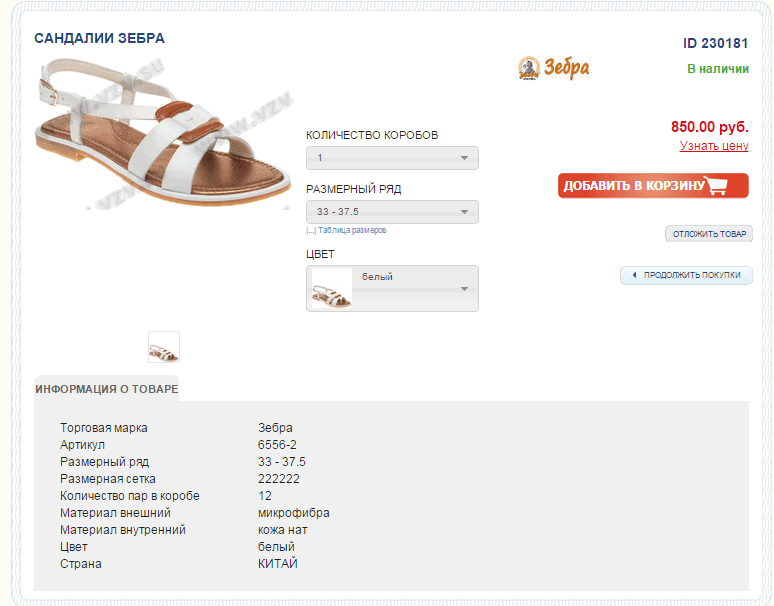Click the left arrow icon beside Продолжить покупки
The width and height of the screenshot is (774, 606).
pos(633,275)
